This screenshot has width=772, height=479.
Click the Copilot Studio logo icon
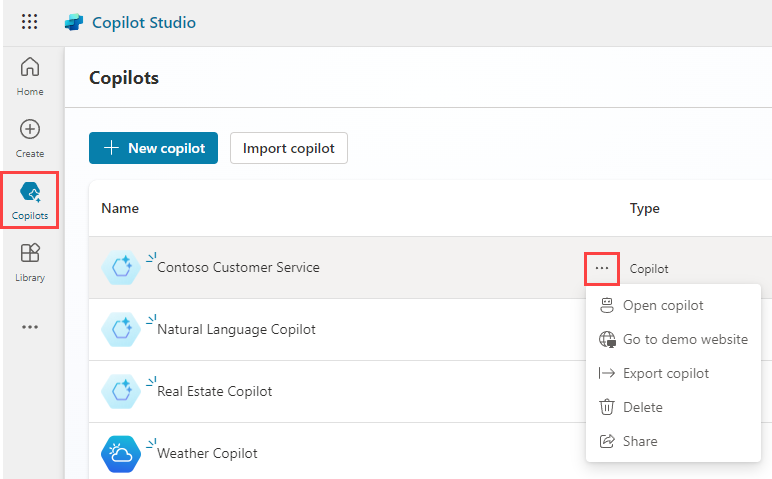pos(74,22)
